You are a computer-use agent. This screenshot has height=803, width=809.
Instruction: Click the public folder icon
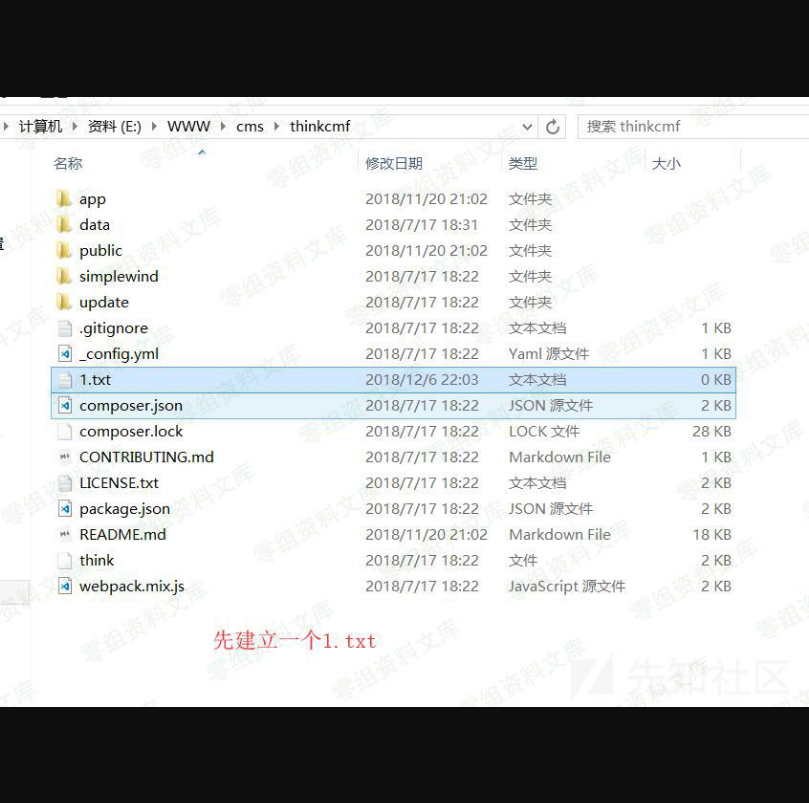[x=64, y=251]
